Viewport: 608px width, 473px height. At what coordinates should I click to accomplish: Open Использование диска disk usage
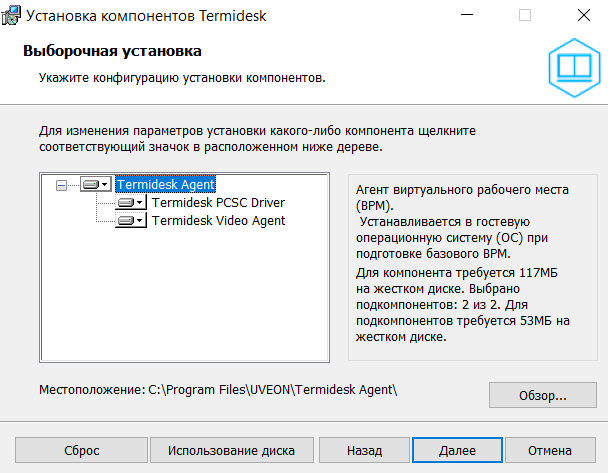231,450
